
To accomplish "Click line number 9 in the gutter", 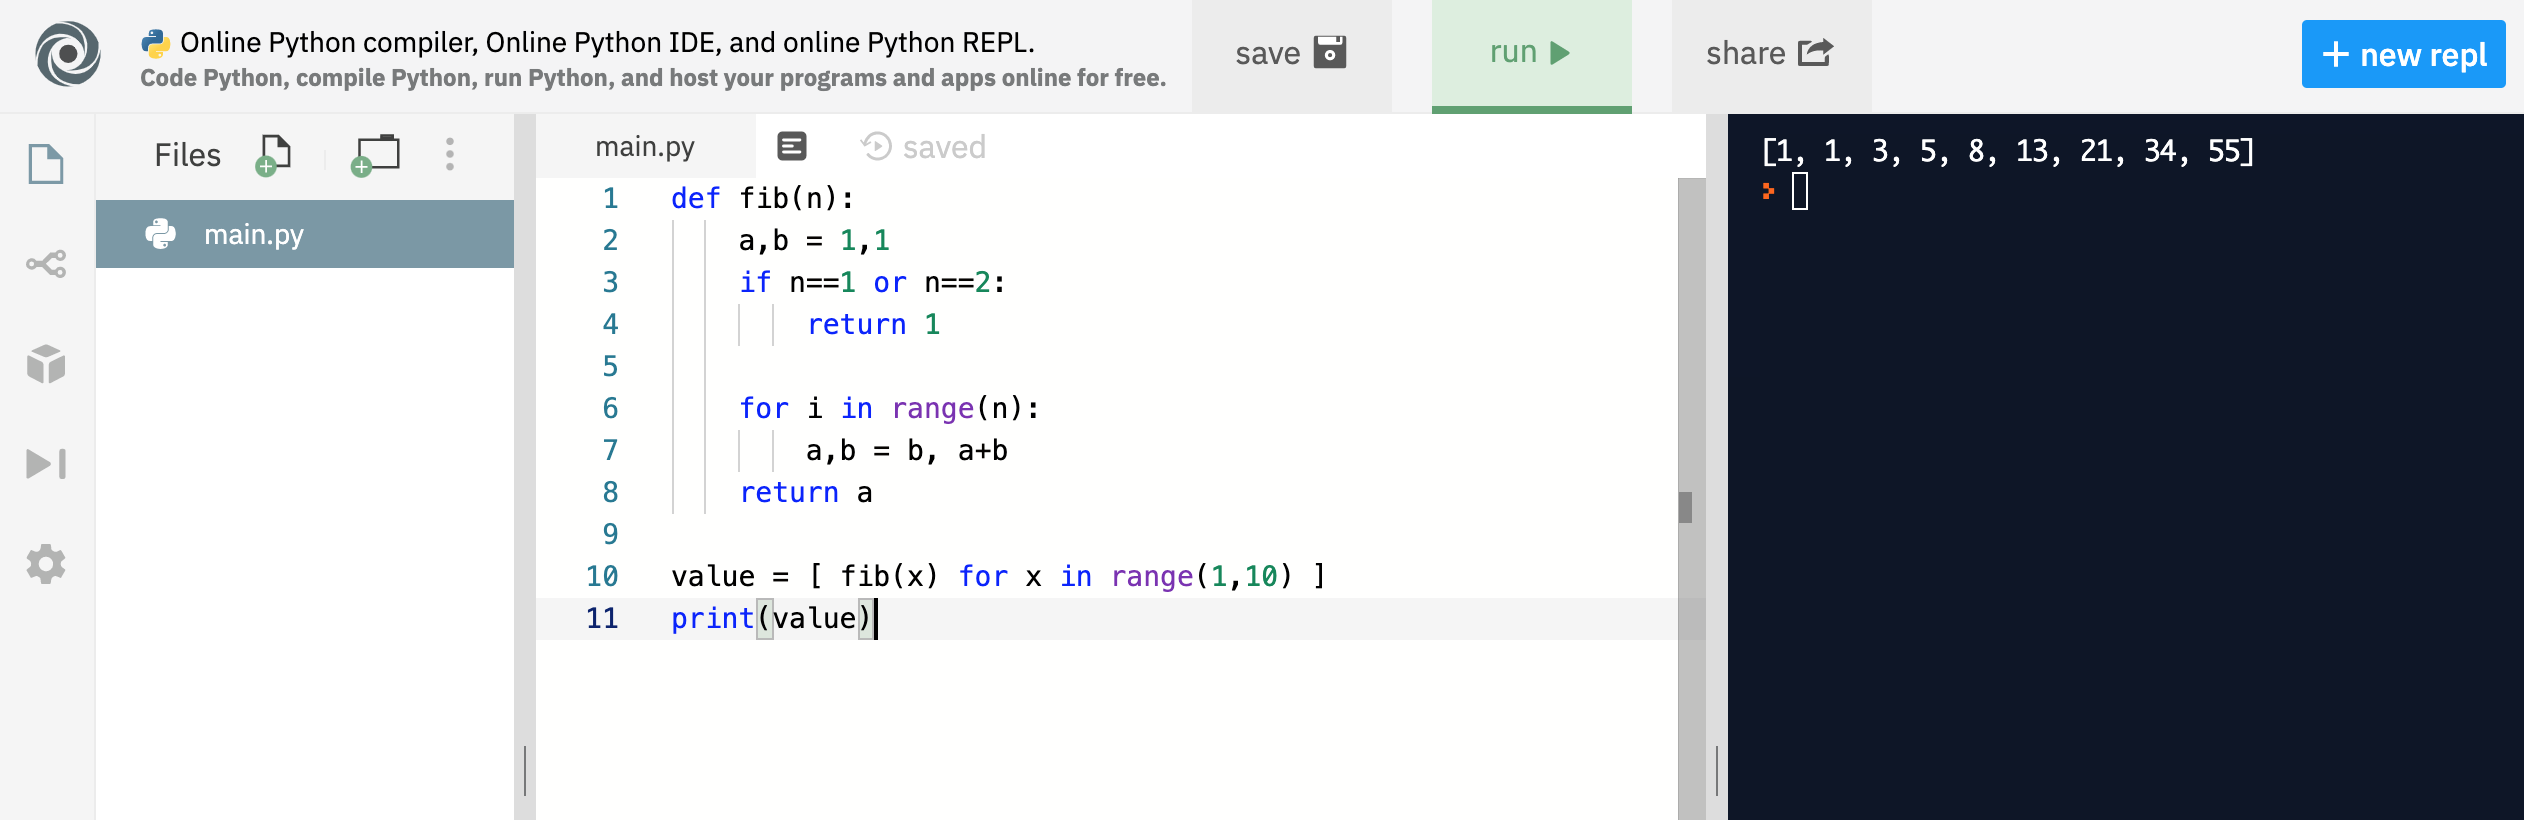I will coord(610,534).
